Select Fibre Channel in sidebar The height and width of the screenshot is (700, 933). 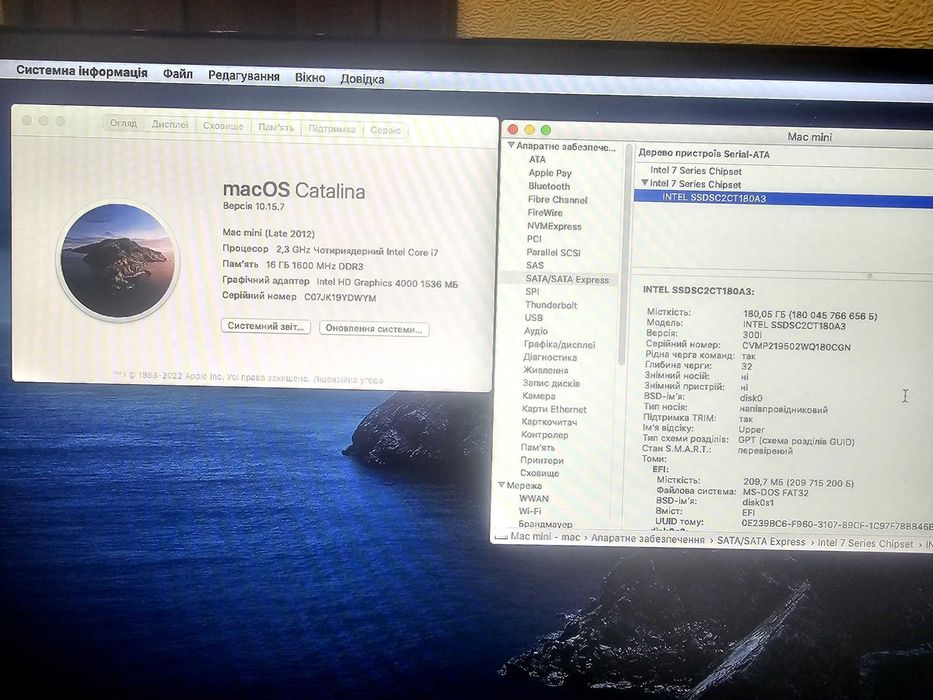click(557, 199)
